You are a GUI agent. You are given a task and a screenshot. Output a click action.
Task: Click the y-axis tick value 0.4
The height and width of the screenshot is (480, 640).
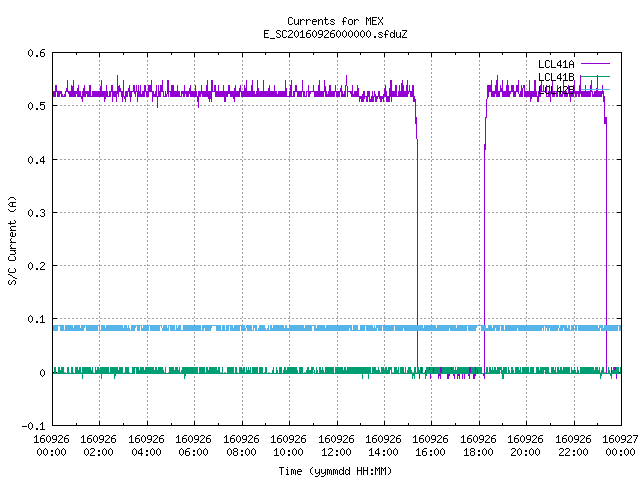(36, 160)
